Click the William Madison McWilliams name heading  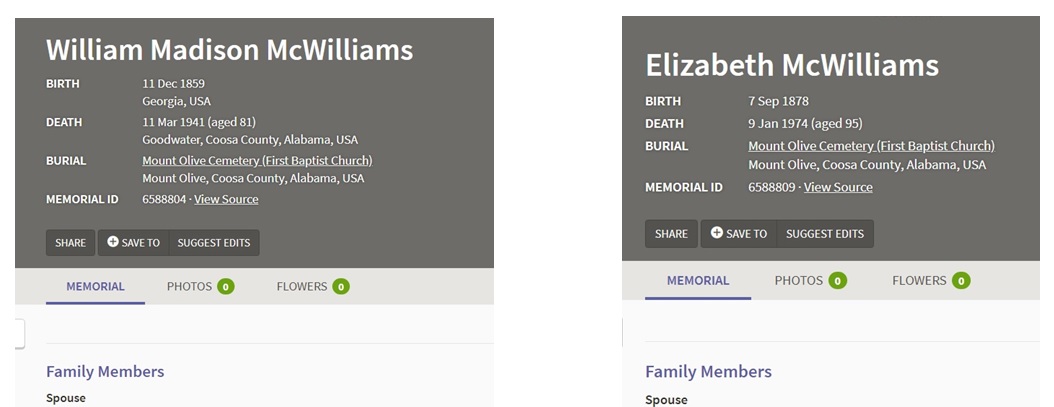(229, 50)
